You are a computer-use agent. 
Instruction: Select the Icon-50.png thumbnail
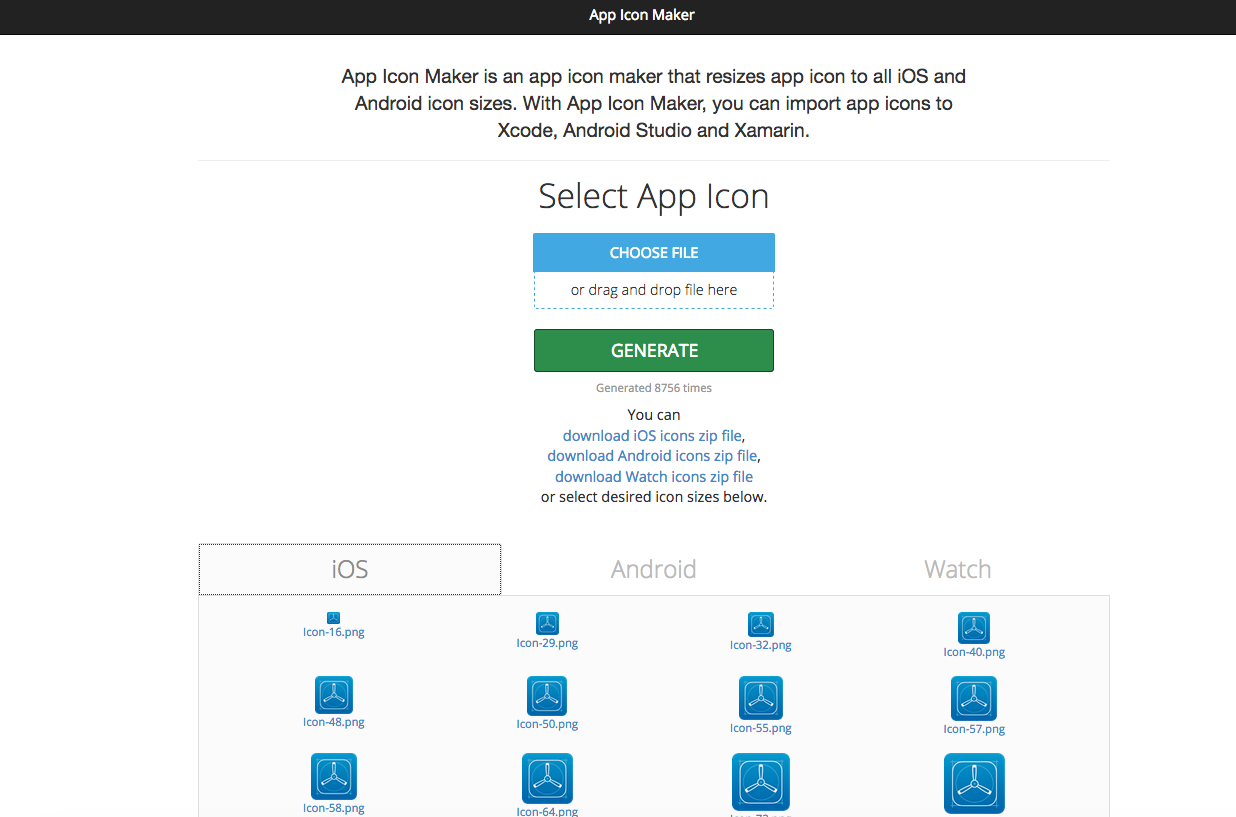[x=547, y=698]
